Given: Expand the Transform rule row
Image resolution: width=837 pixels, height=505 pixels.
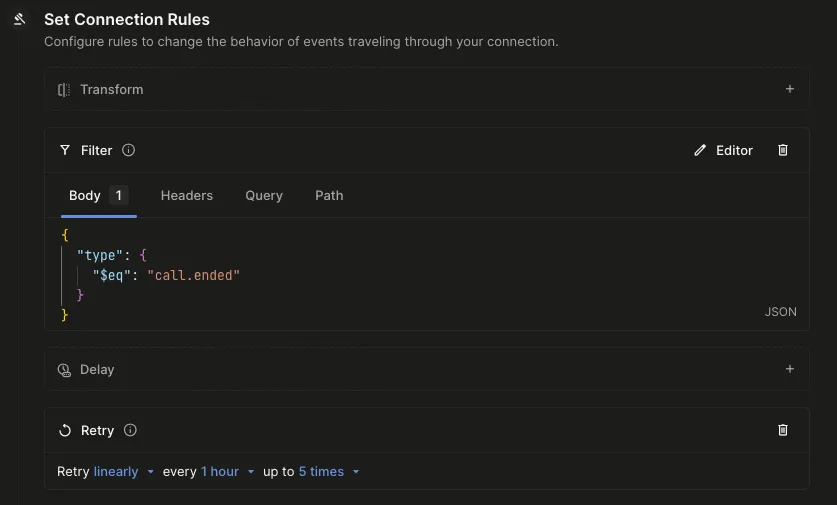Looking at the screenshot, I should 427,89.
